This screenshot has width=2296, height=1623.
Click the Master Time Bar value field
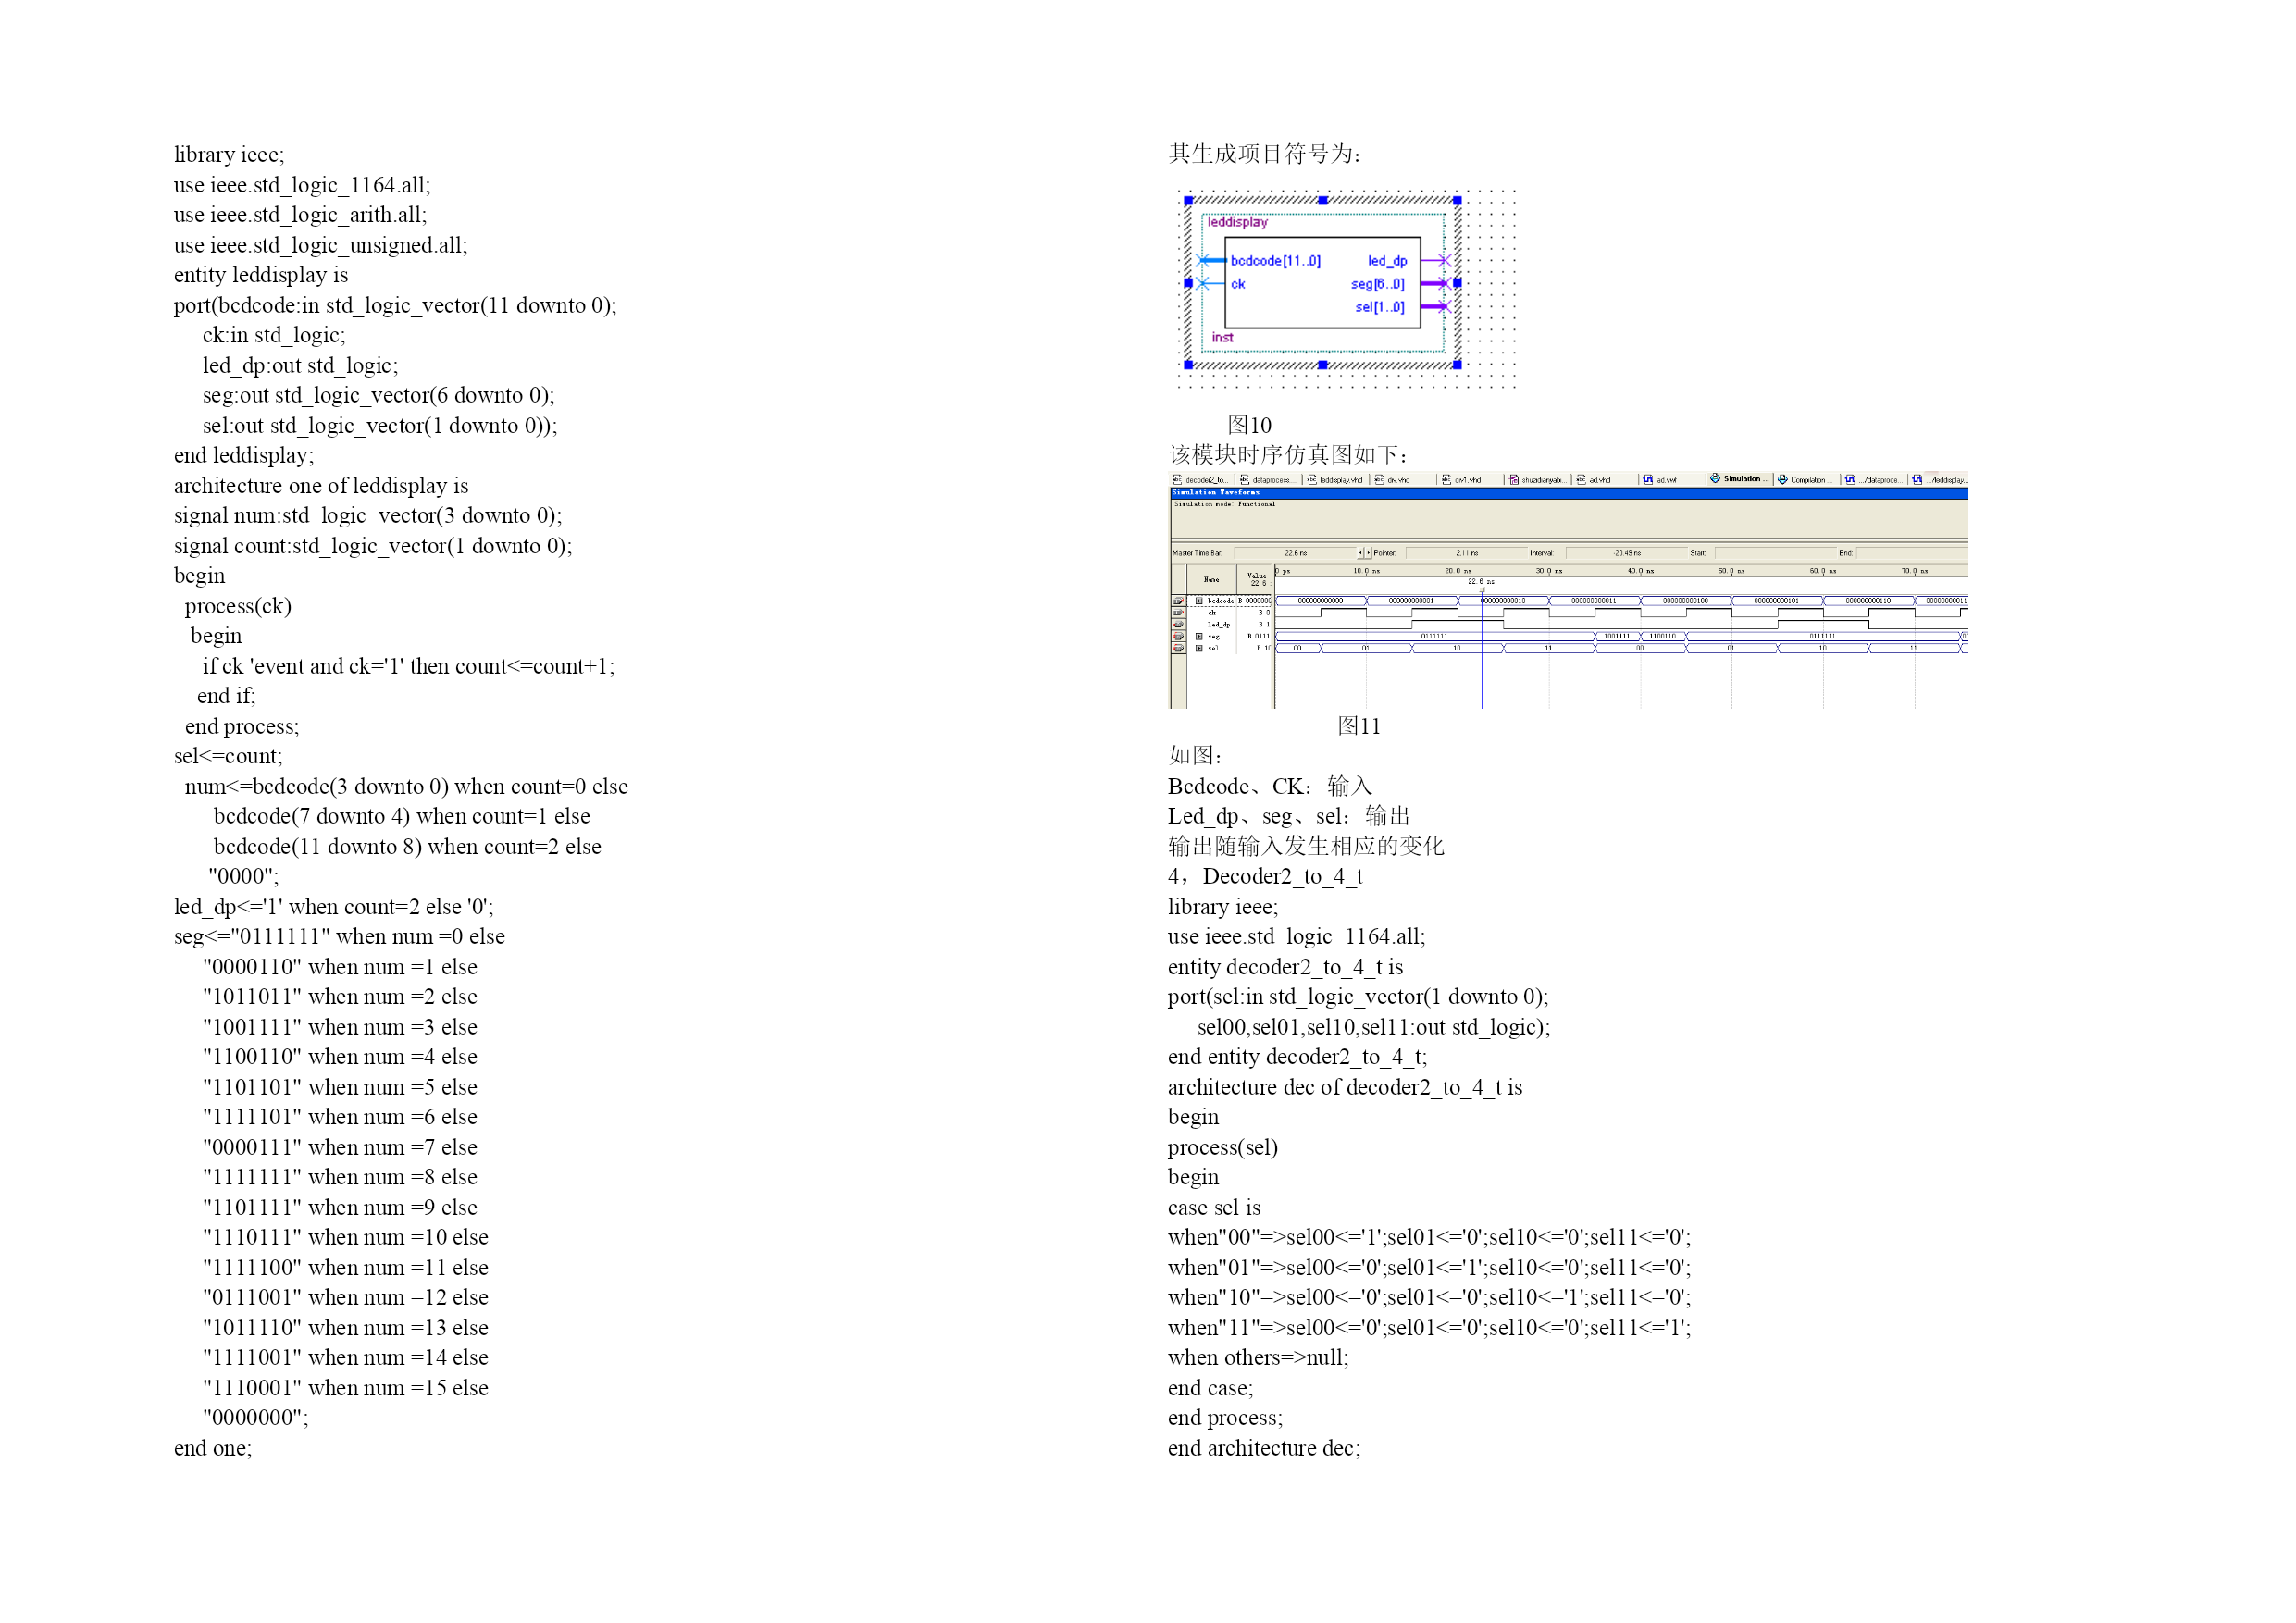point(1296,553)
